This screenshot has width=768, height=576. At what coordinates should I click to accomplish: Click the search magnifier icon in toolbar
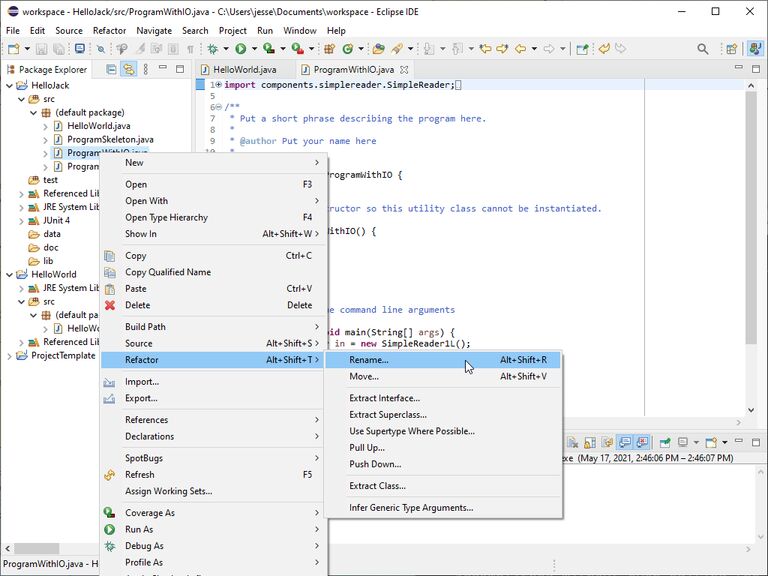coord(702,48)
